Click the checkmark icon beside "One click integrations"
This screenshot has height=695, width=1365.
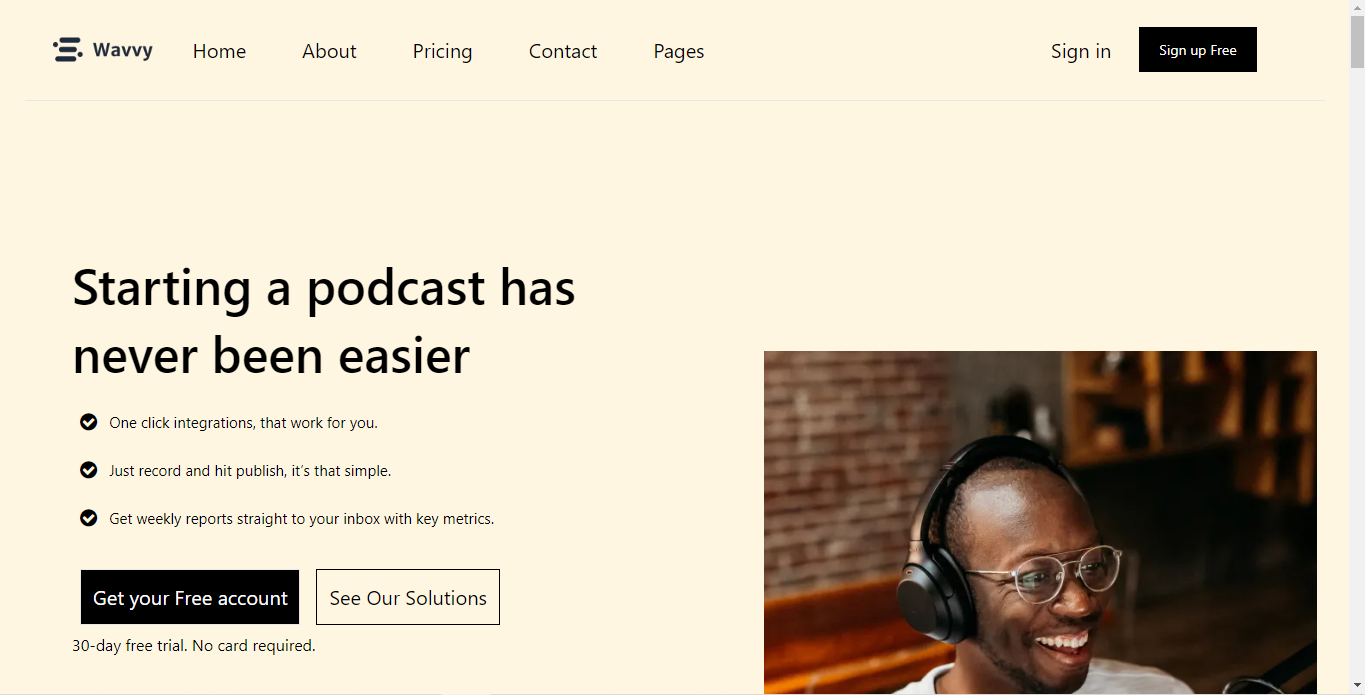point(89,422)
